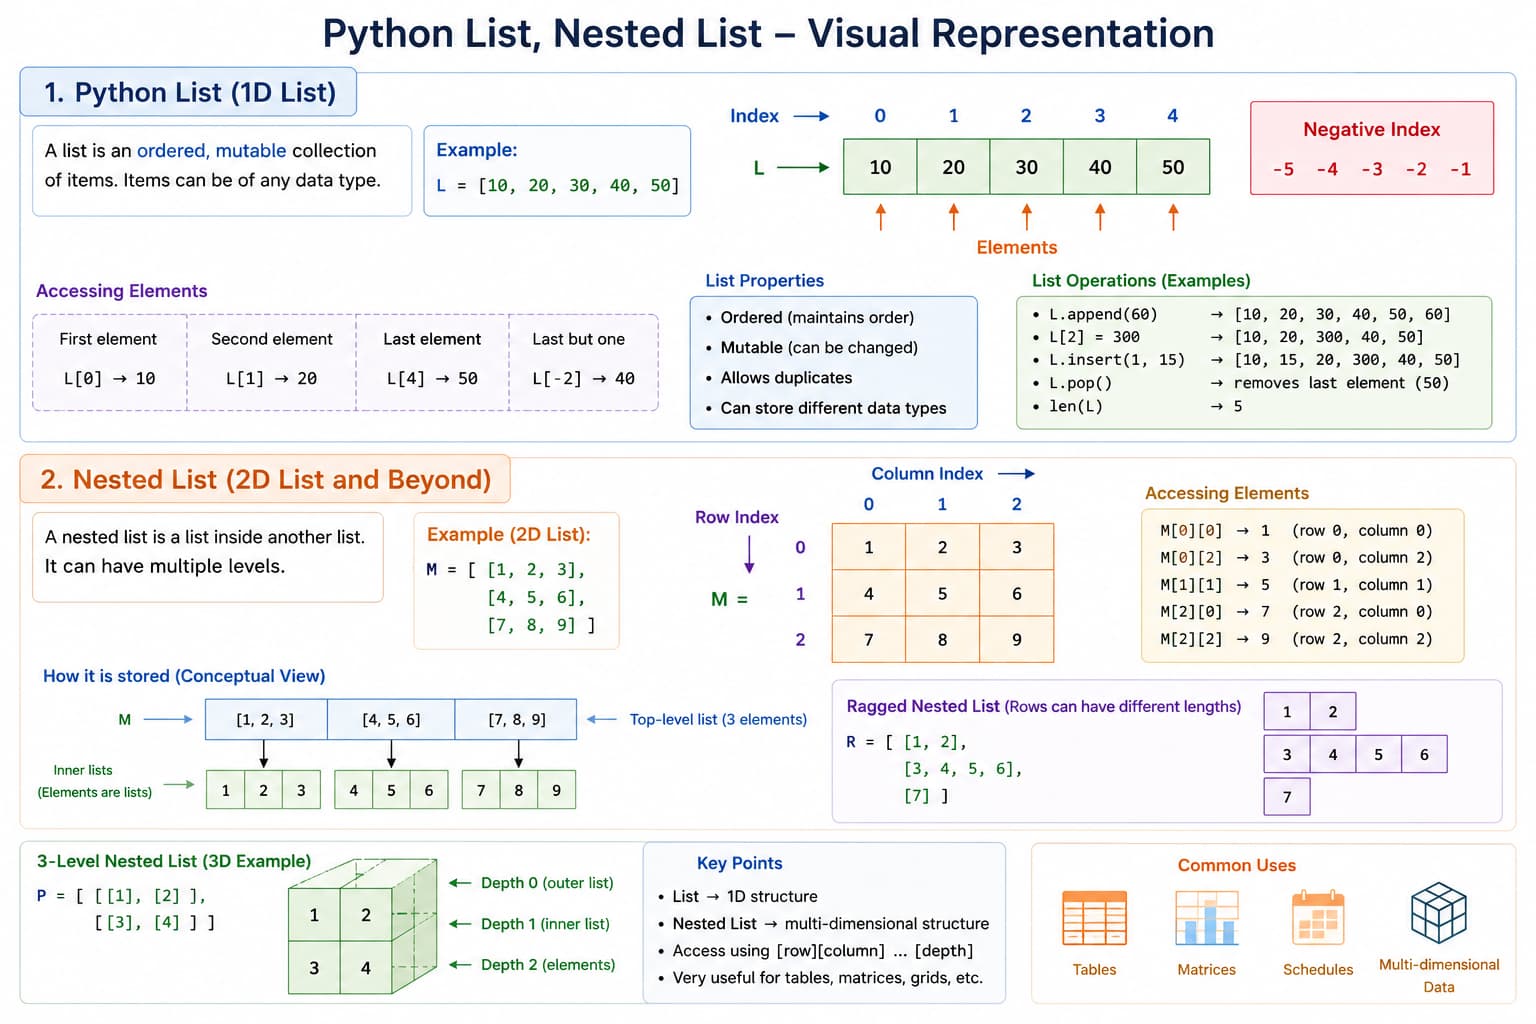
Task: Click the Schedules calendar icon
Action: [x=1318, y=918]
